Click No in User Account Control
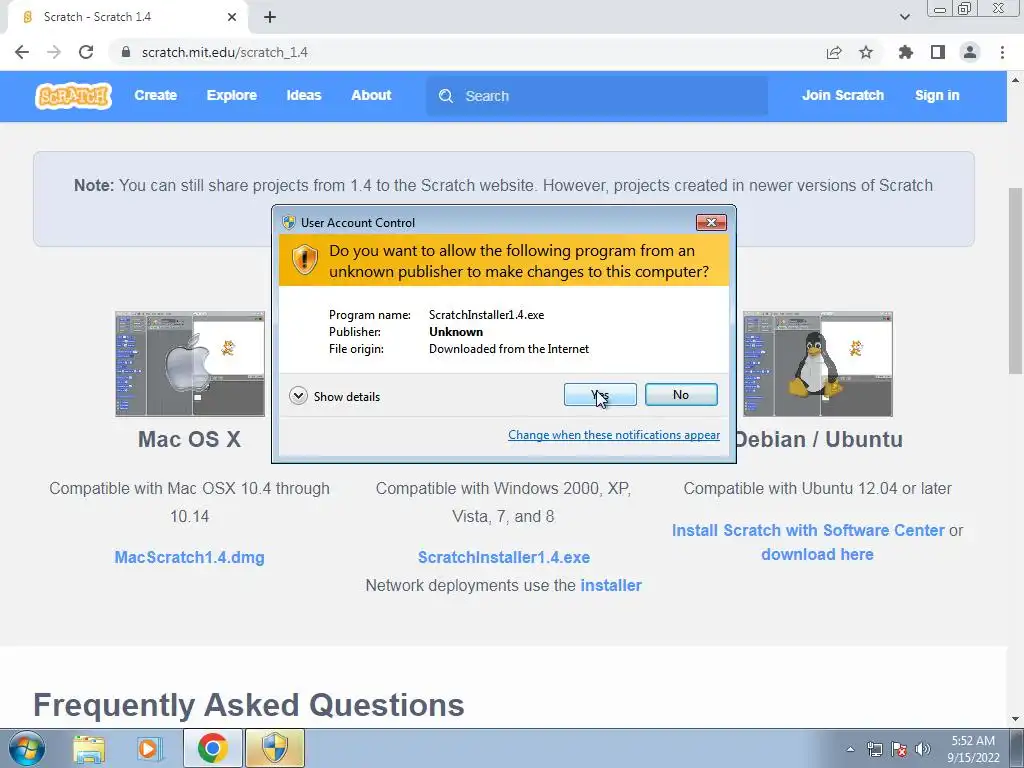1024x768 pixels. point(681,394)
